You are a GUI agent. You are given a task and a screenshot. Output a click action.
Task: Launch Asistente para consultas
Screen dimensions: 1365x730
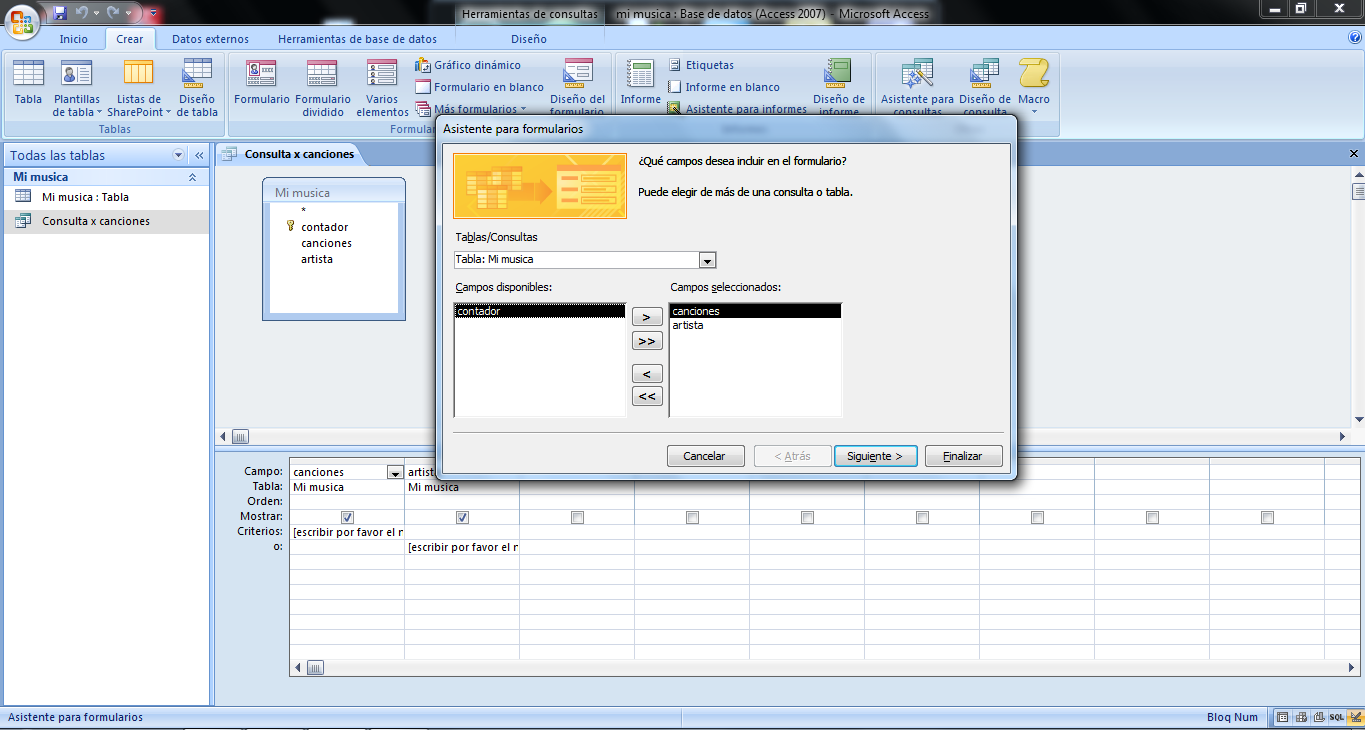coord(917,87)
